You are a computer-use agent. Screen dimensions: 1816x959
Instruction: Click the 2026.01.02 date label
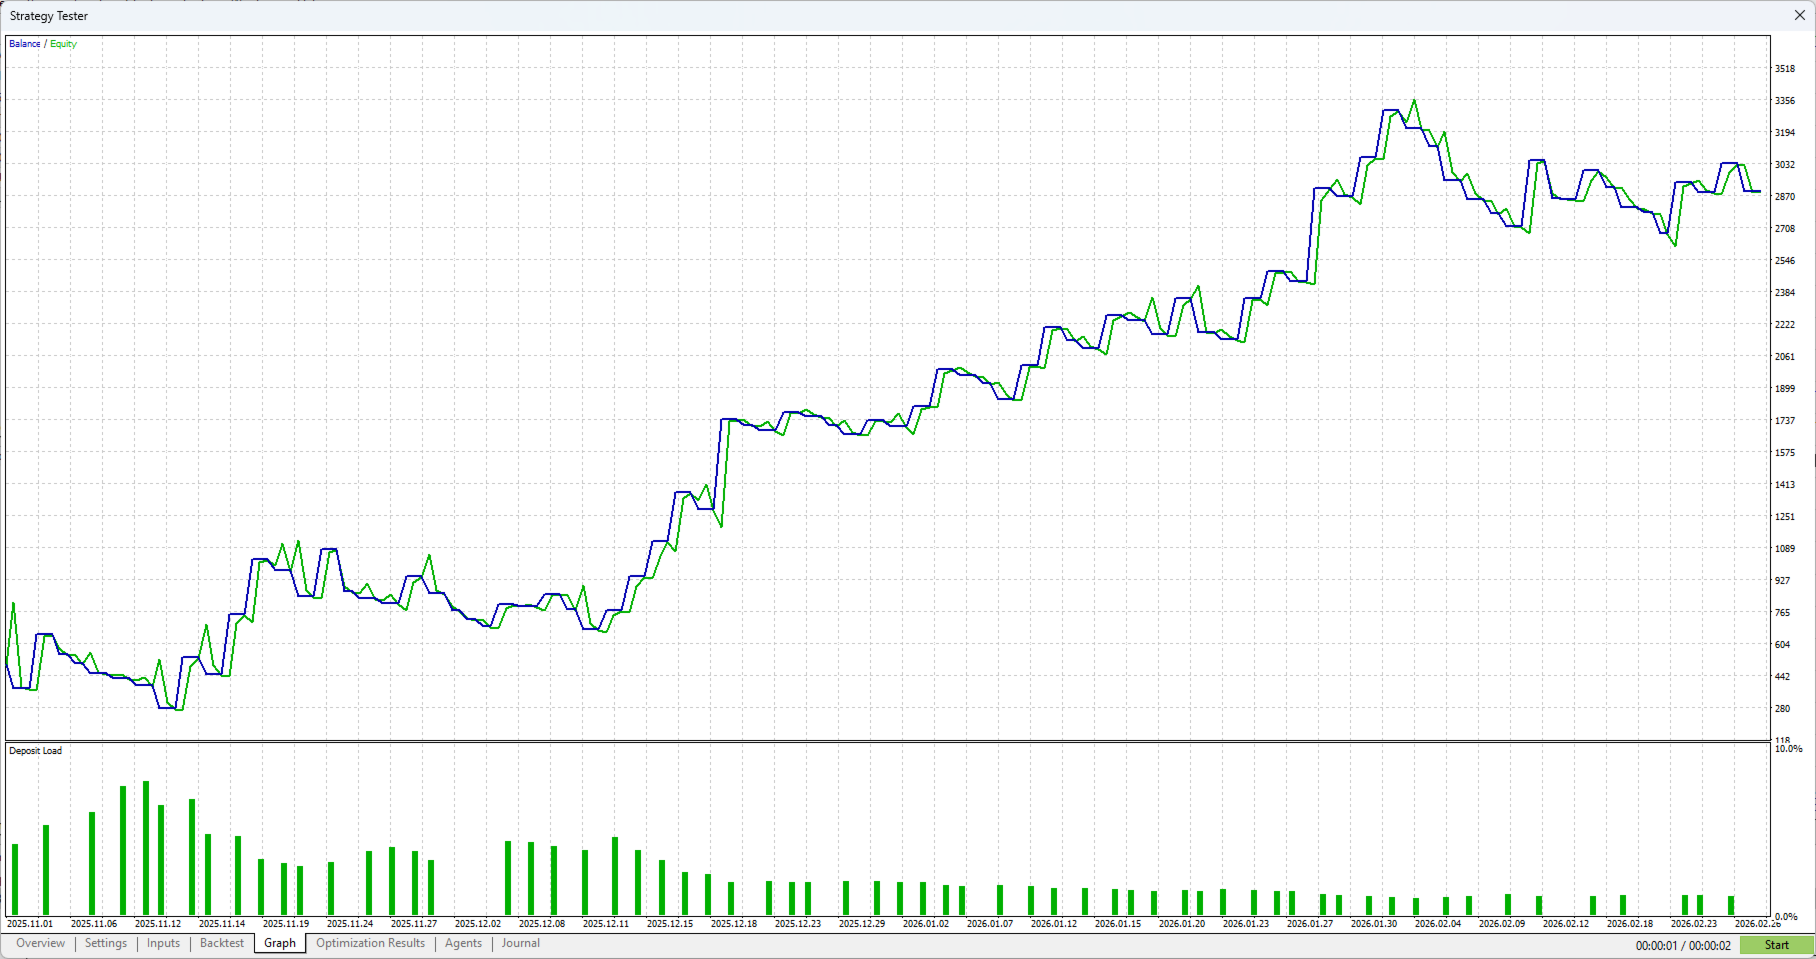point(926,924)
